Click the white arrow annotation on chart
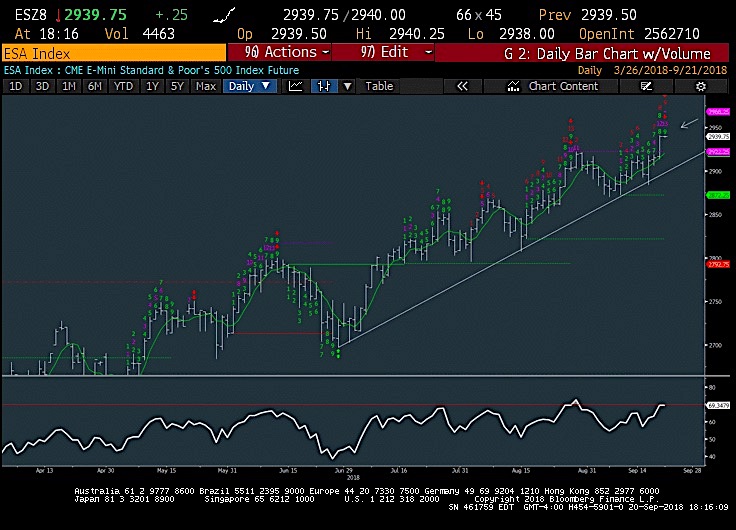The width and height of the screenshot is (736, 530). [689, 124]
